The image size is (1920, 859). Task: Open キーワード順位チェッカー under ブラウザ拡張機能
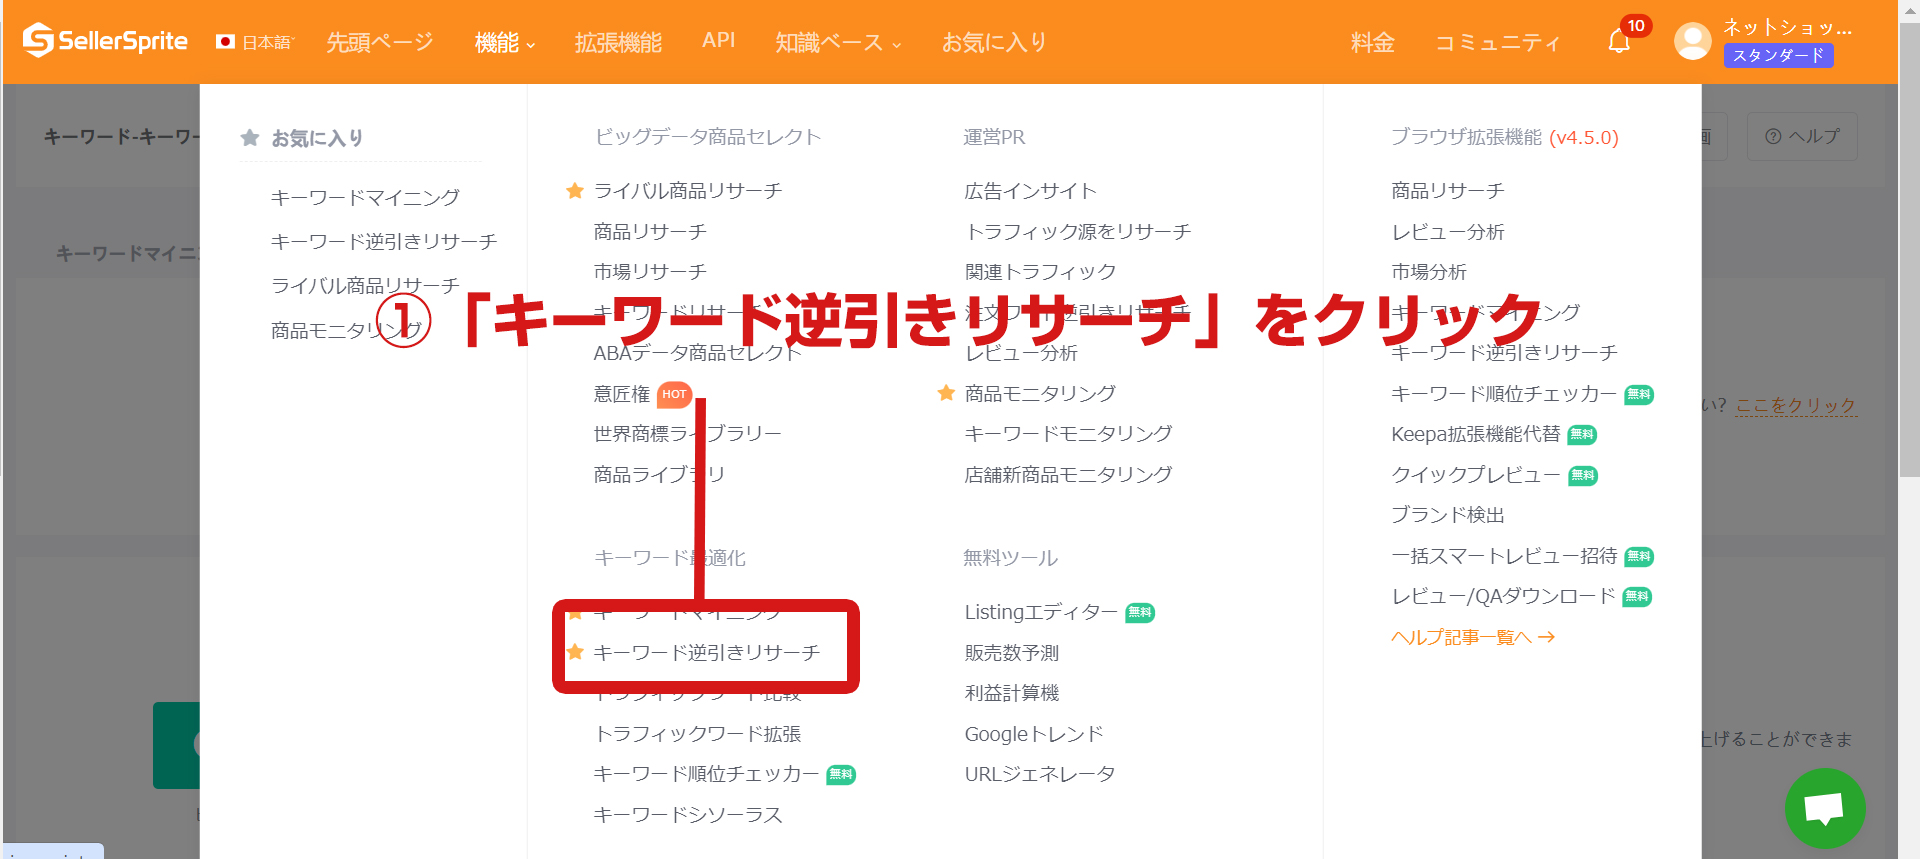click(x=1504, y=394)
